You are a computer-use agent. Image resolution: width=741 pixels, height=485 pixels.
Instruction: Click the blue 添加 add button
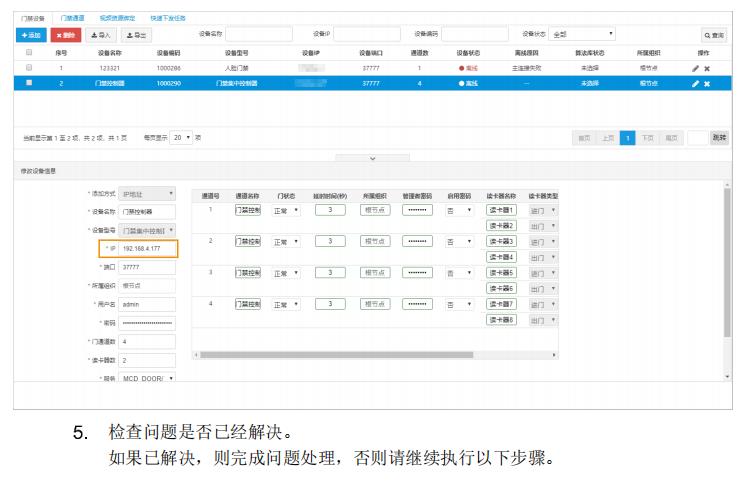31,35
